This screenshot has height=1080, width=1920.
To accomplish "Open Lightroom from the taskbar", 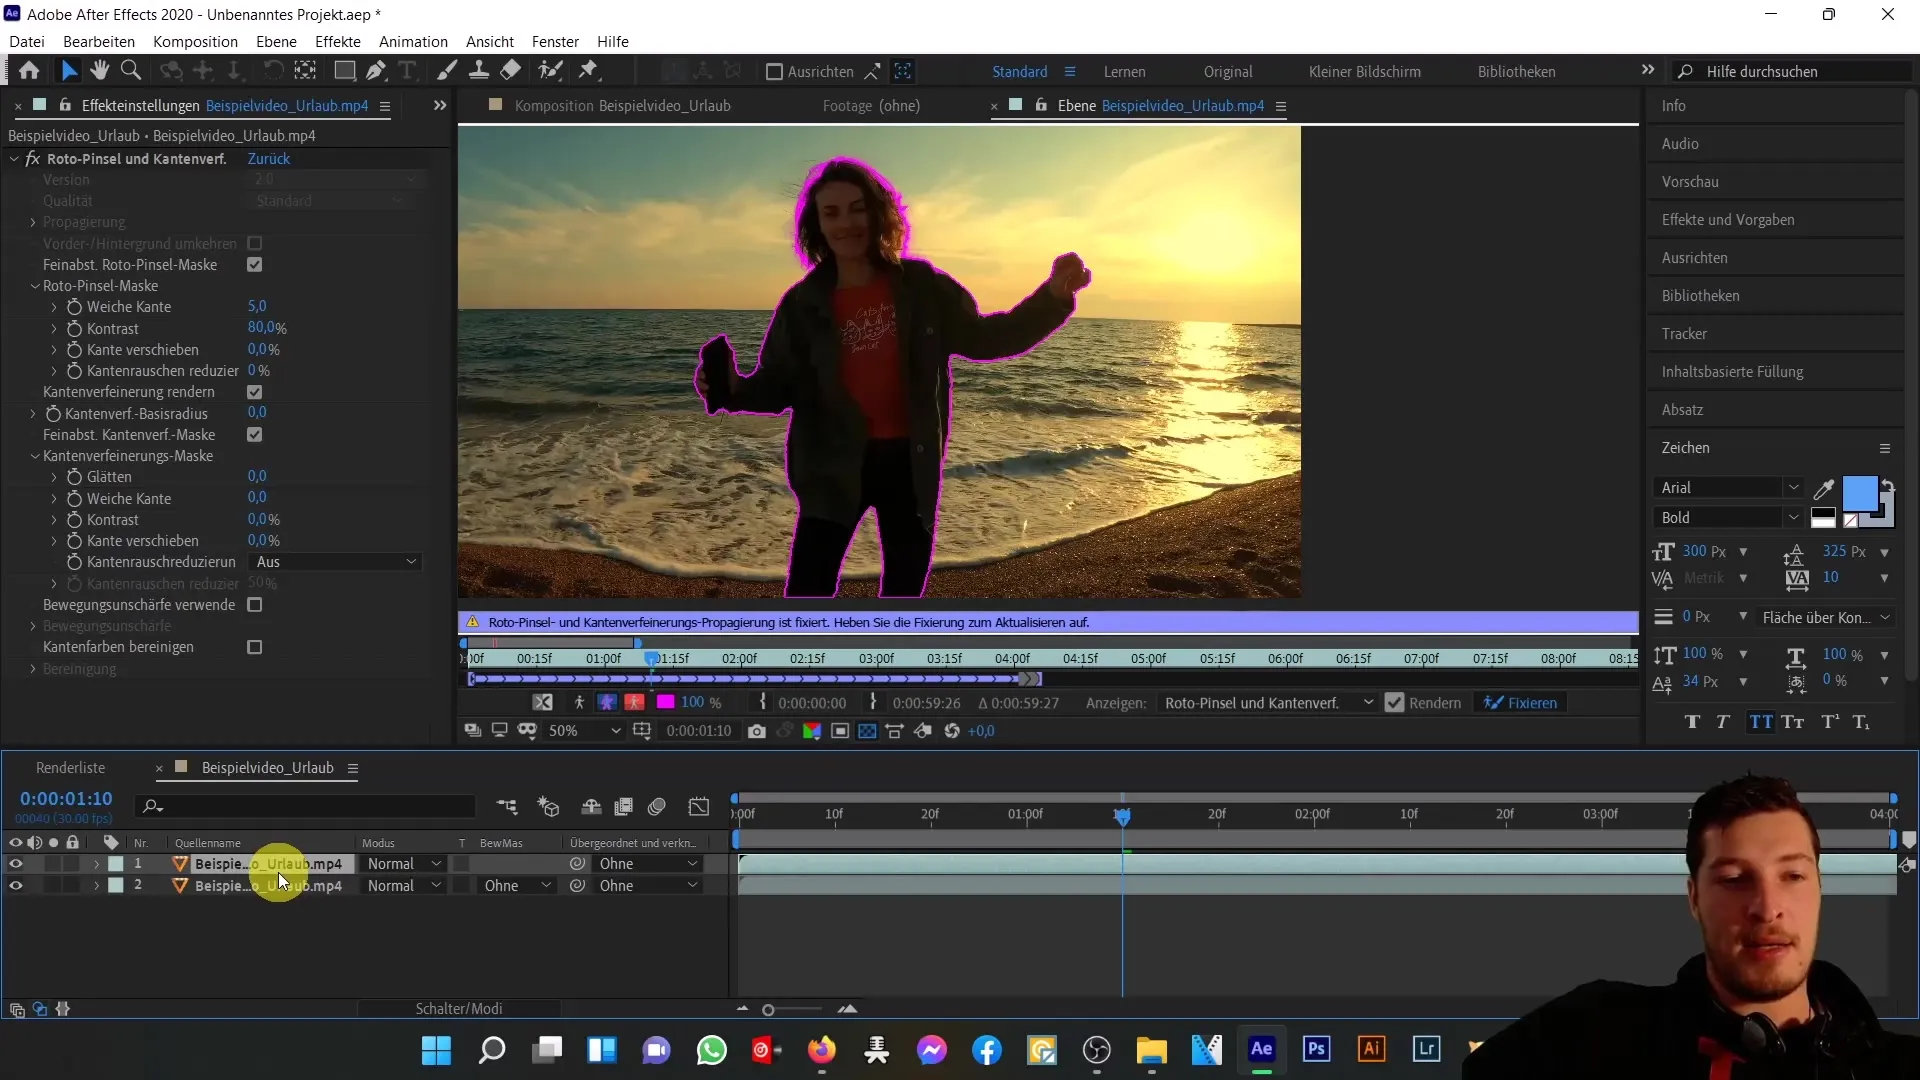I will coord(1426,1049).
